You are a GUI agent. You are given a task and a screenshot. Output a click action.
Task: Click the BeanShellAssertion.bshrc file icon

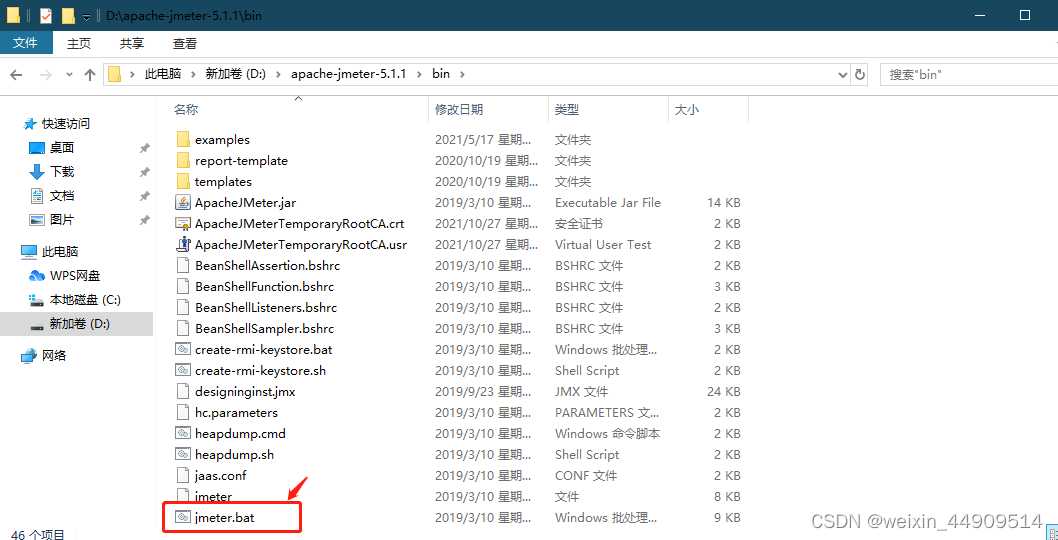pos(183,265)
